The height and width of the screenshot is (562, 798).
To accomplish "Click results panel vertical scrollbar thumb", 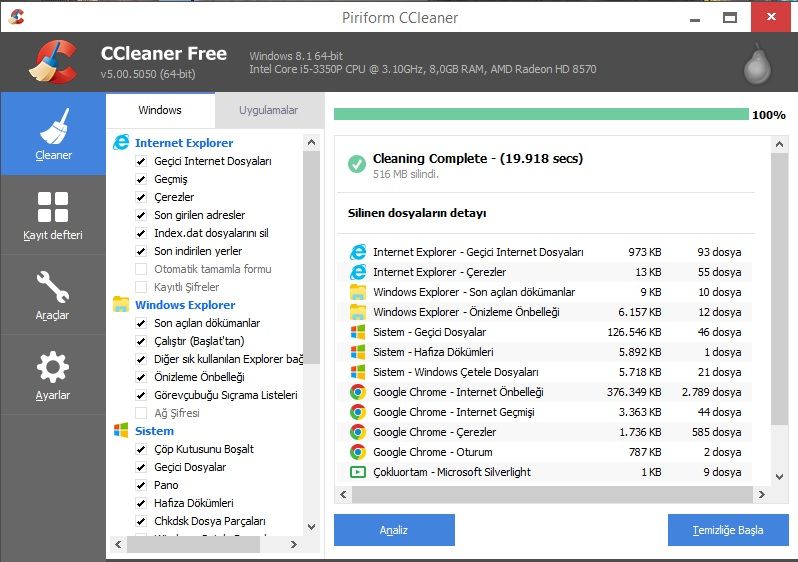I will pyautogui.click(x=779, y=289).
